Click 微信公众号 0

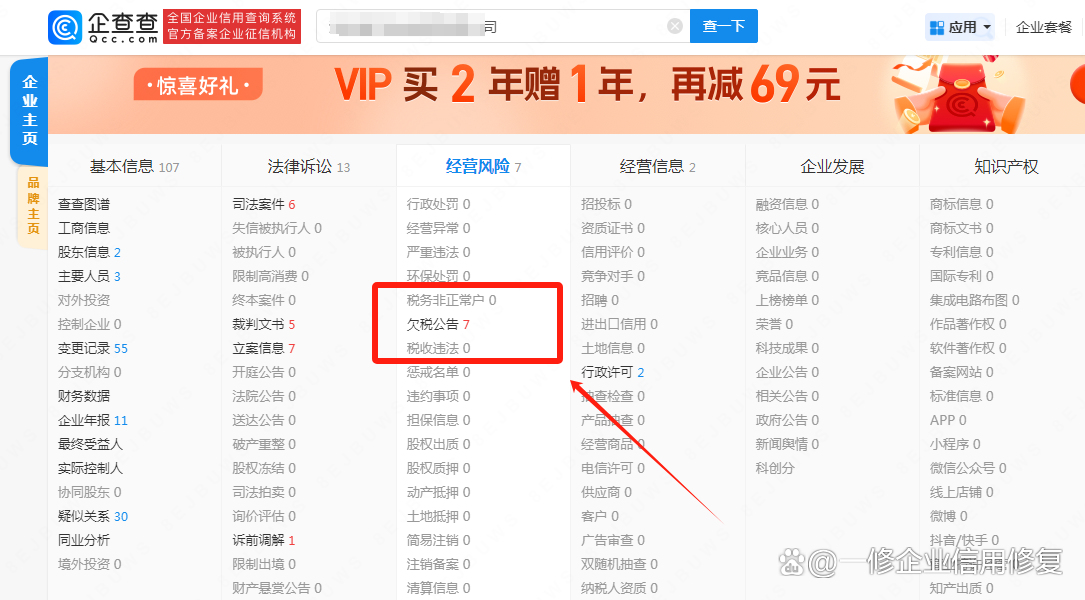pyautogui.click(x=968, y=468)
